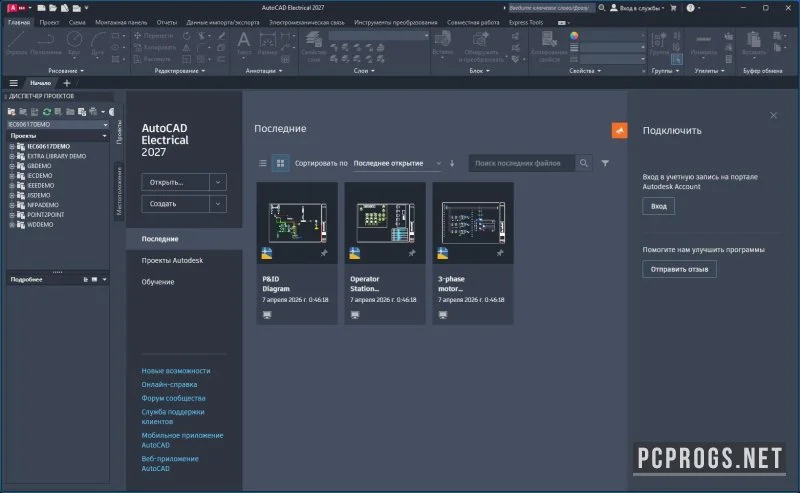Screen dimensions: 800x493
Task: Click the Move (Перенести) tool
Action: [153, 36]
